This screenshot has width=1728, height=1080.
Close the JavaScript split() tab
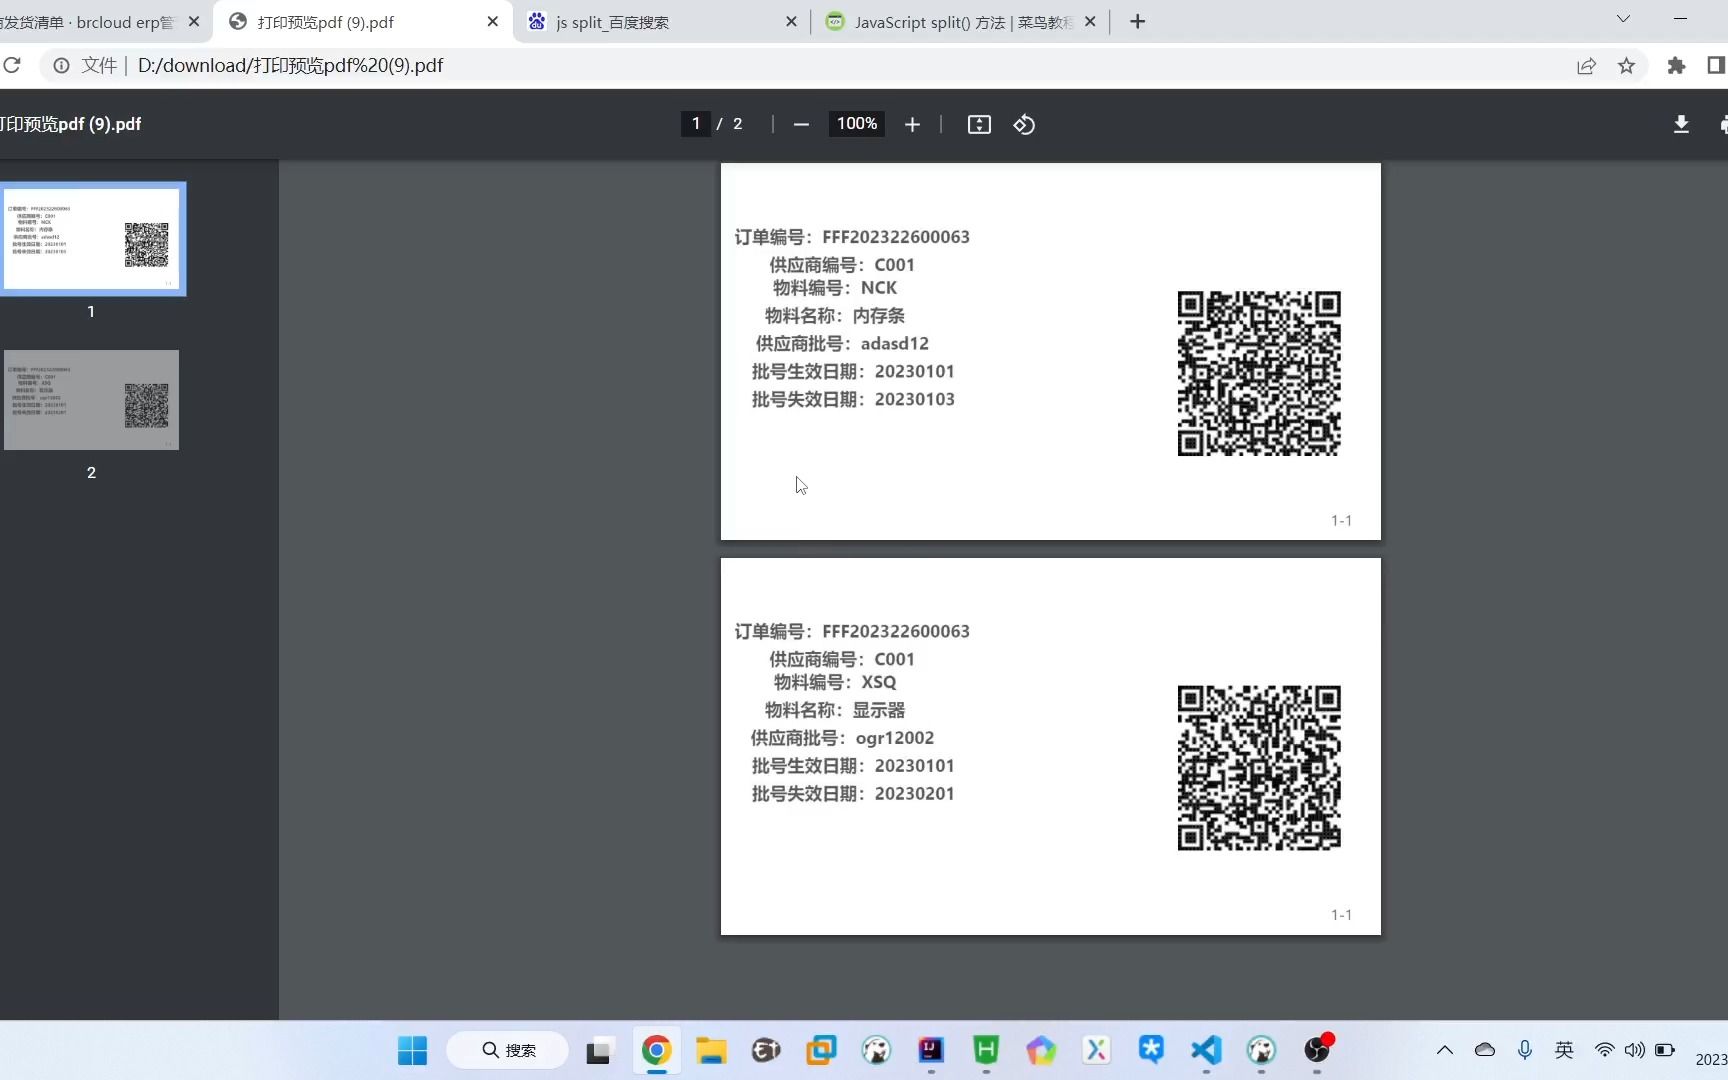1090,21
